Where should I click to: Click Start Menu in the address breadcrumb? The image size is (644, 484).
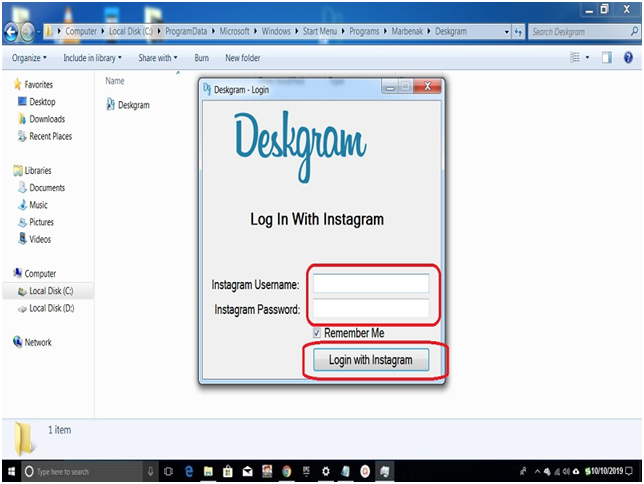(x=320, y=31)
